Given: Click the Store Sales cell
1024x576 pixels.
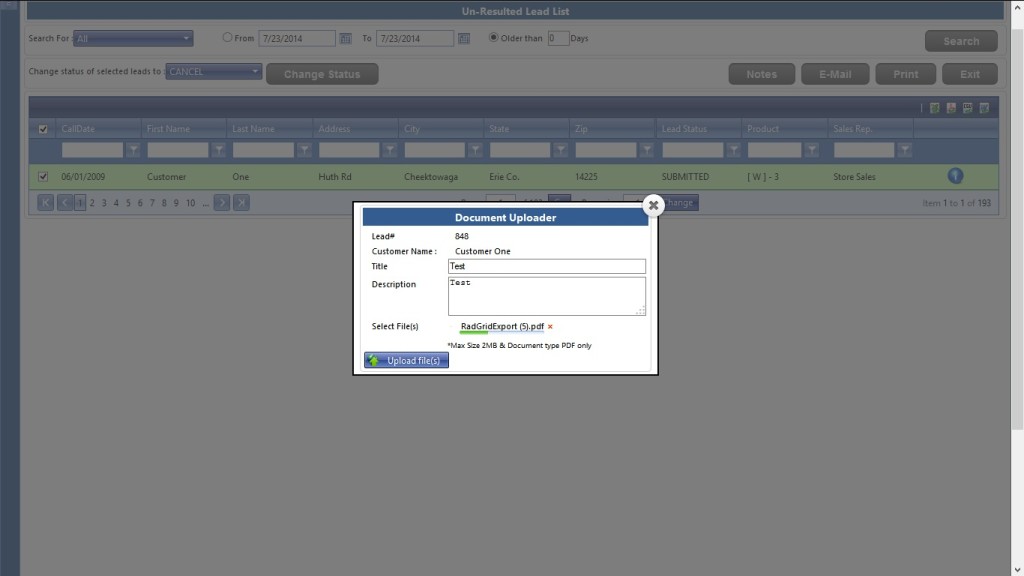Looking at the screenshot, I should 854,176.
